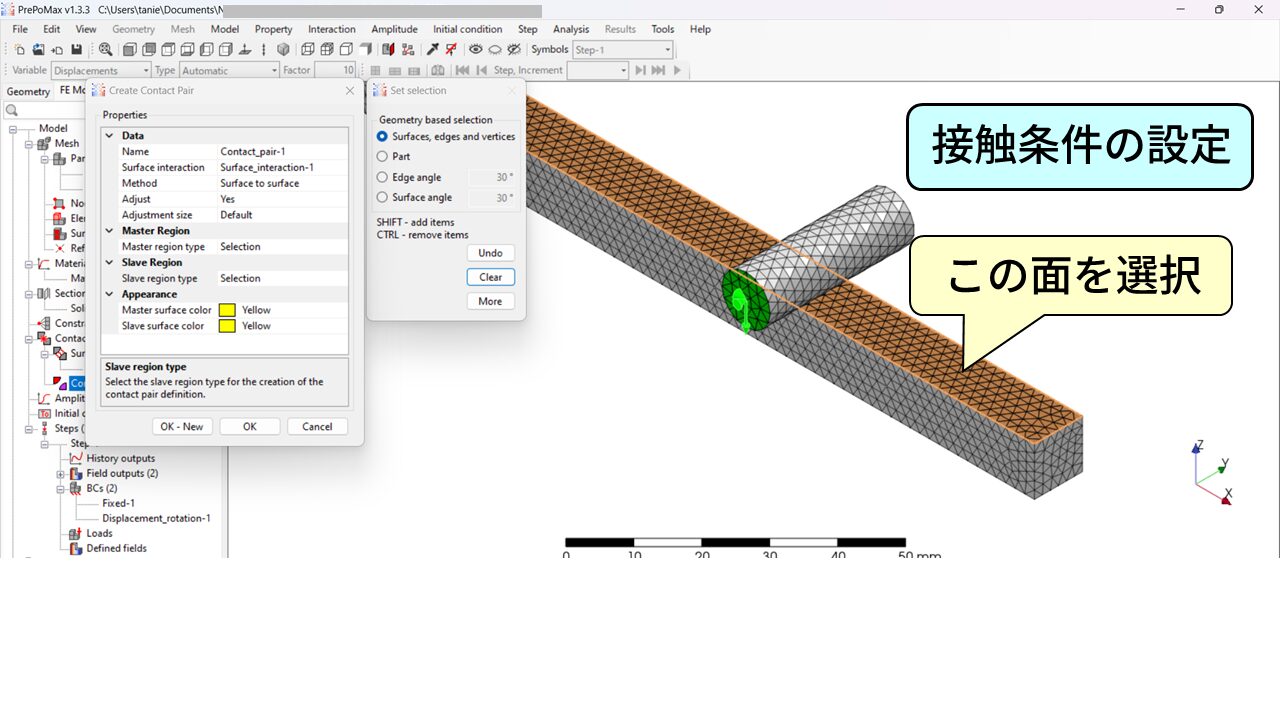Click the Master surface color yellow swatch

coord(227,310)
